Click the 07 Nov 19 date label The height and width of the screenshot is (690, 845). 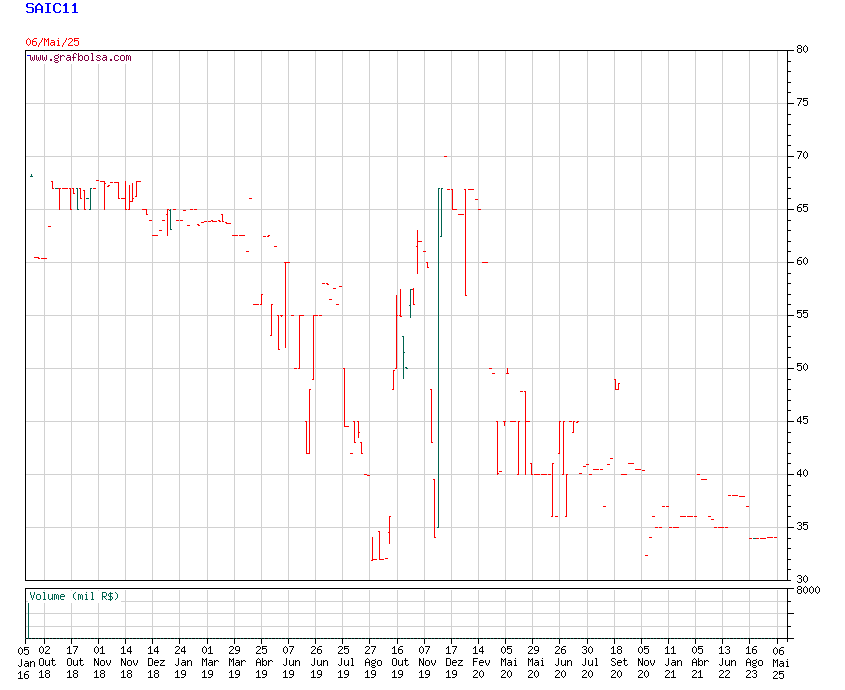tap(426, 663)
